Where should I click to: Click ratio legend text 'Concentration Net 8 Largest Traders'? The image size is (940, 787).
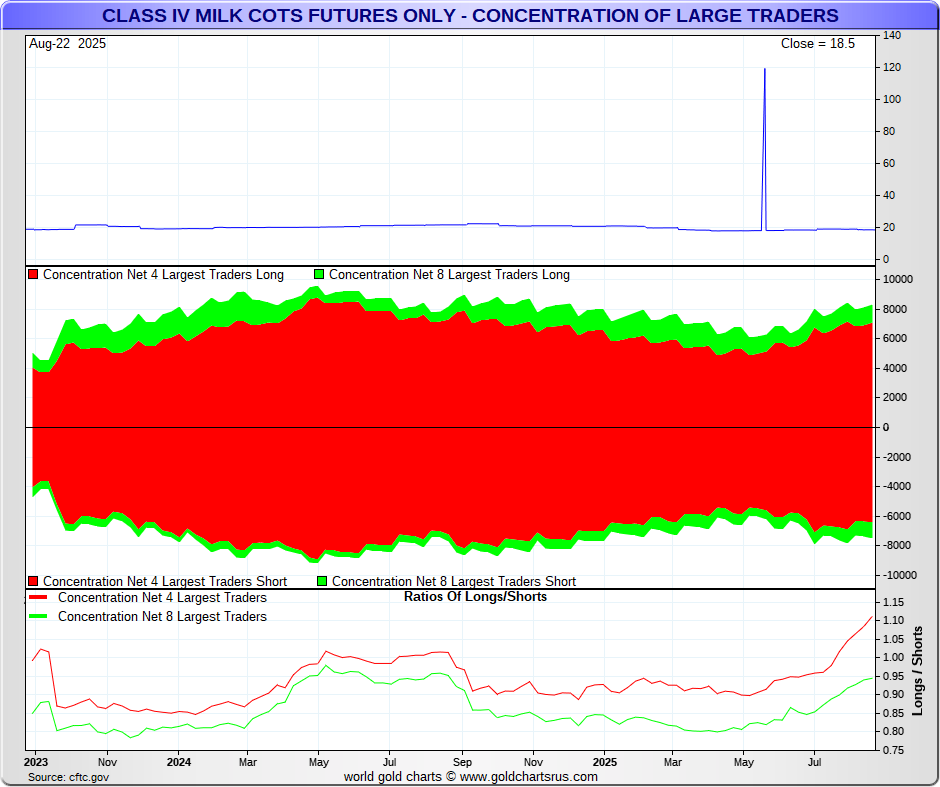pos(162,617)
